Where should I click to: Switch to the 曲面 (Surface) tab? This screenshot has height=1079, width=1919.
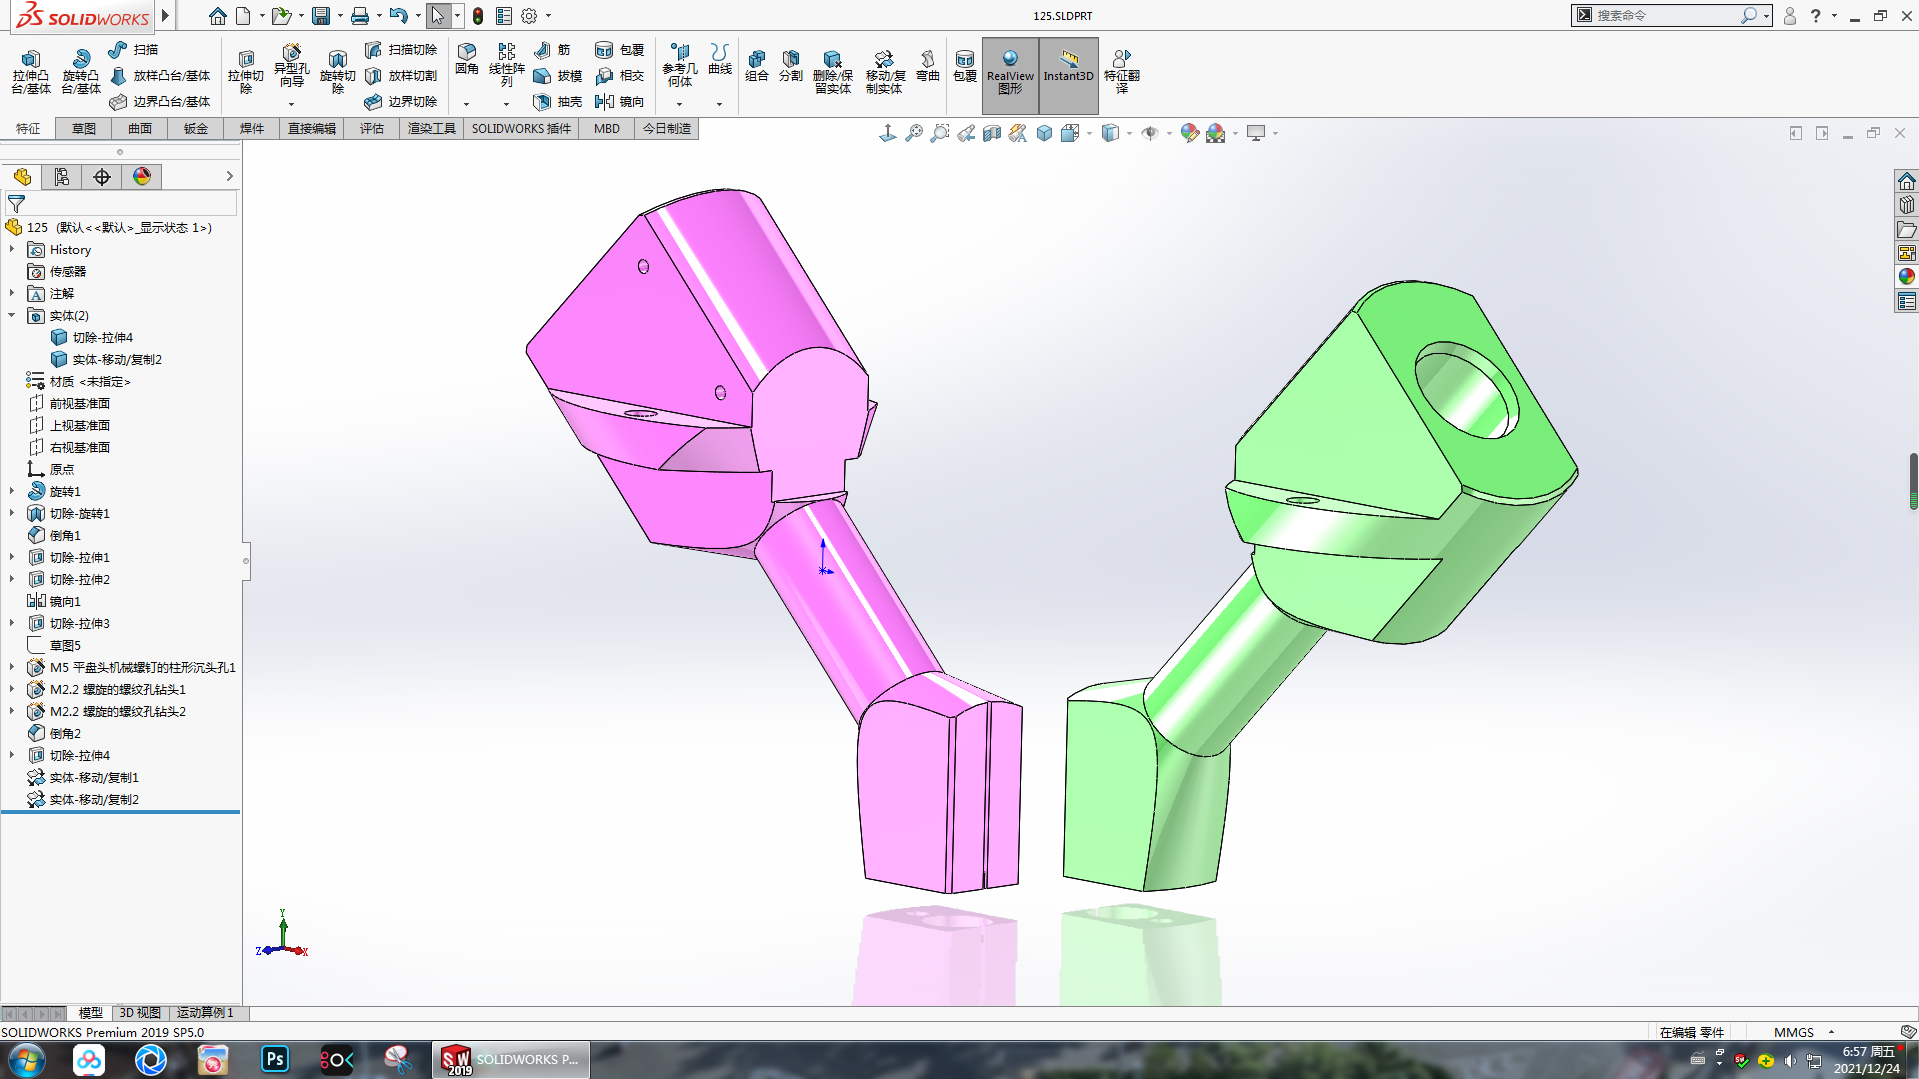(140, 129)
